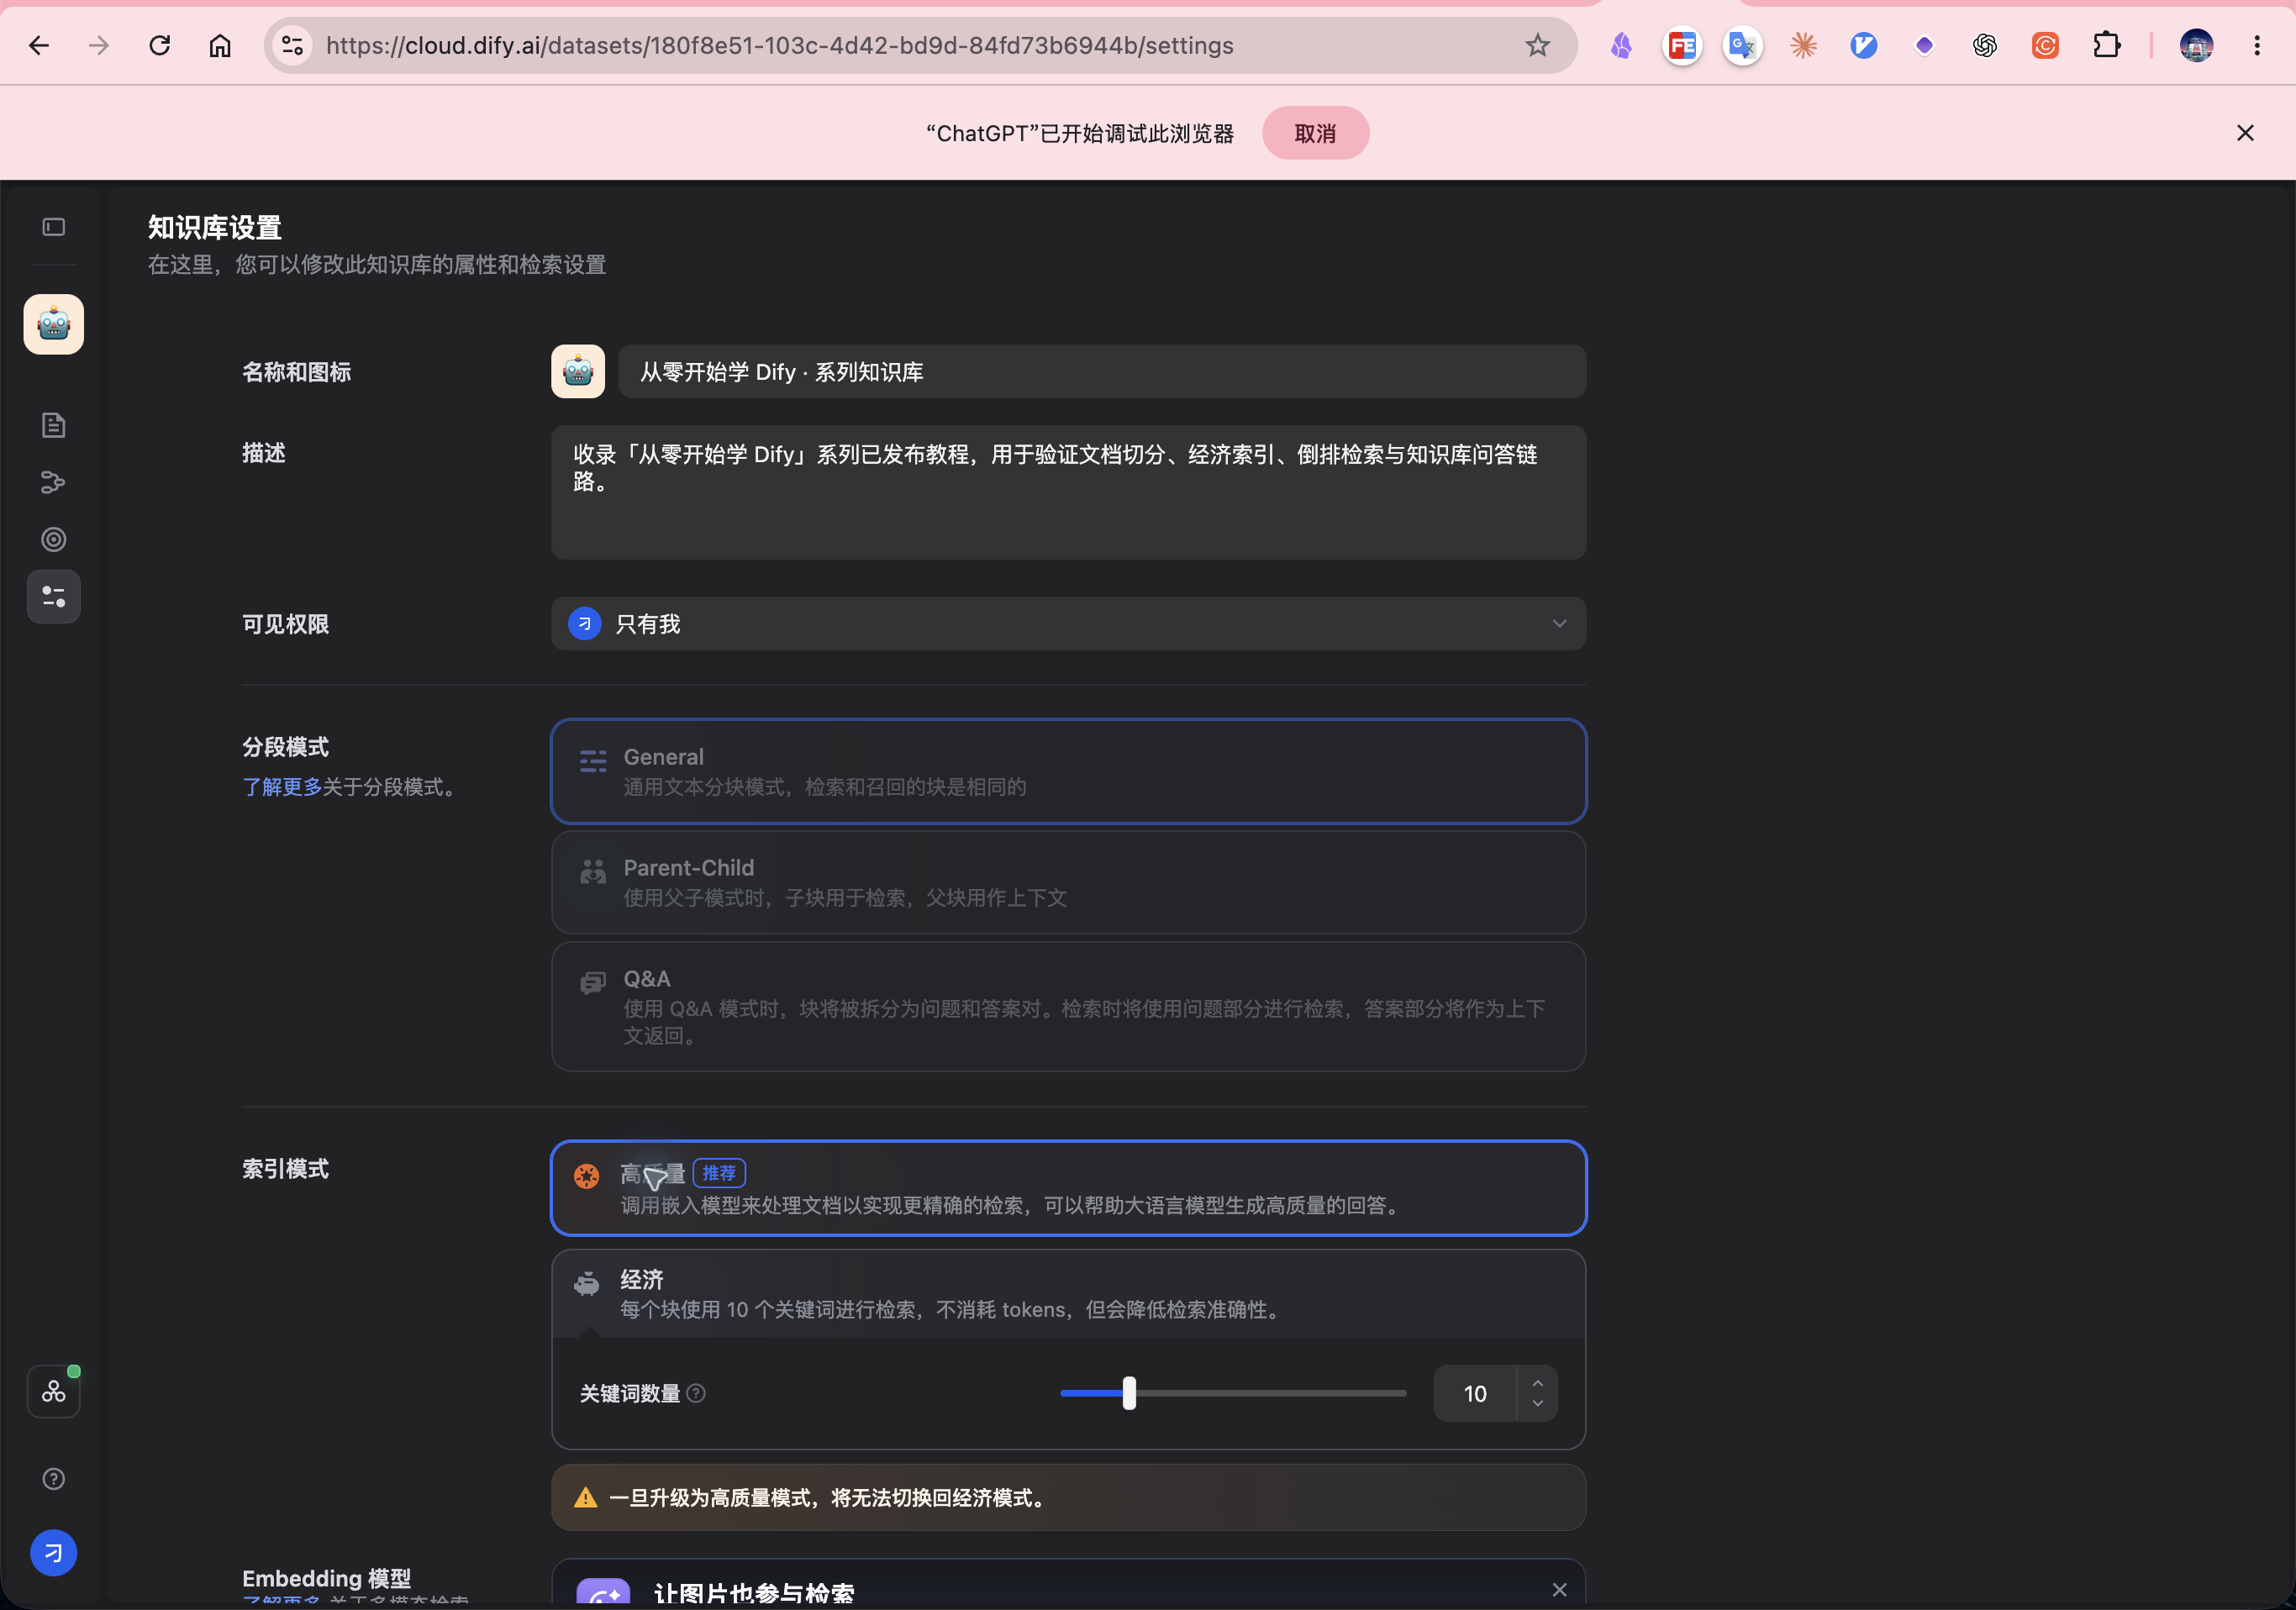2296x1610 pixels.
Task: Select the Q&A chunk mode option
Action: pyautogui.click(x=1068, y=1006)
